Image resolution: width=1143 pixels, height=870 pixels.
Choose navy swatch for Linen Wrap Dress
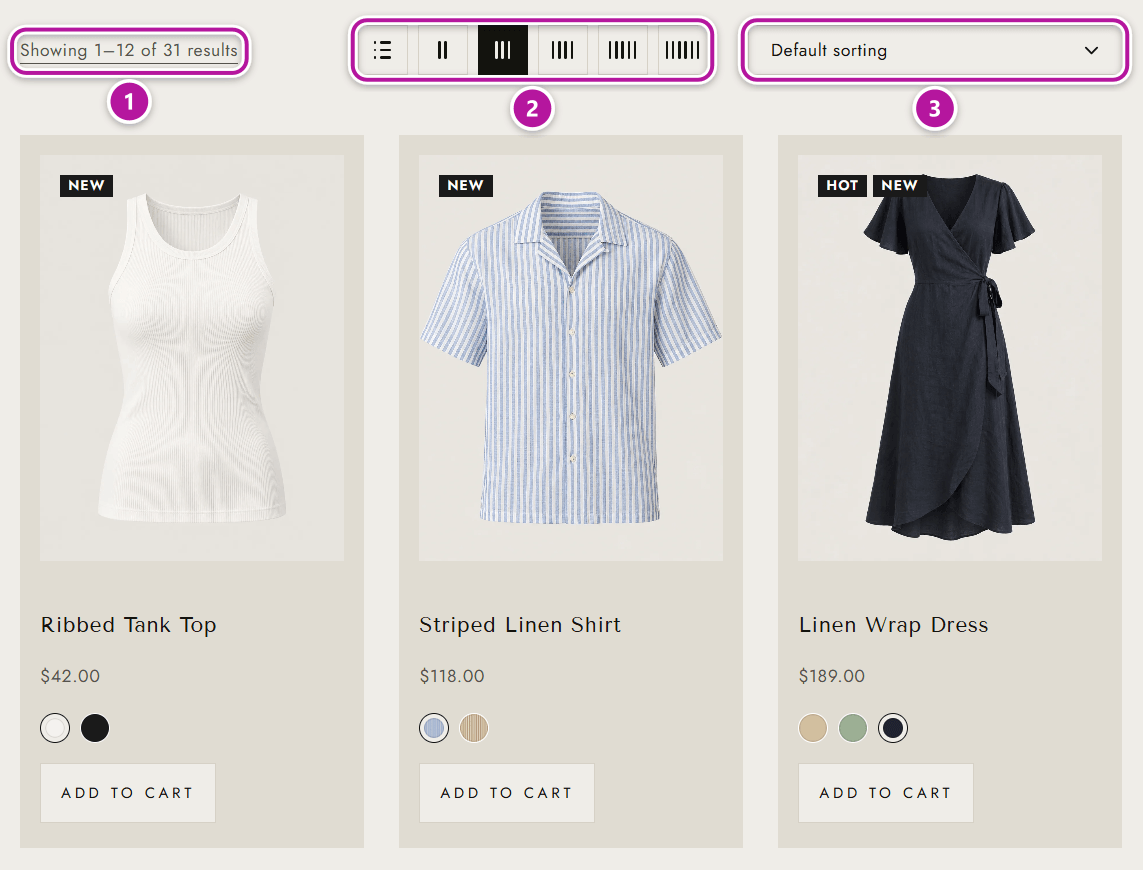(x=893, y=728)
